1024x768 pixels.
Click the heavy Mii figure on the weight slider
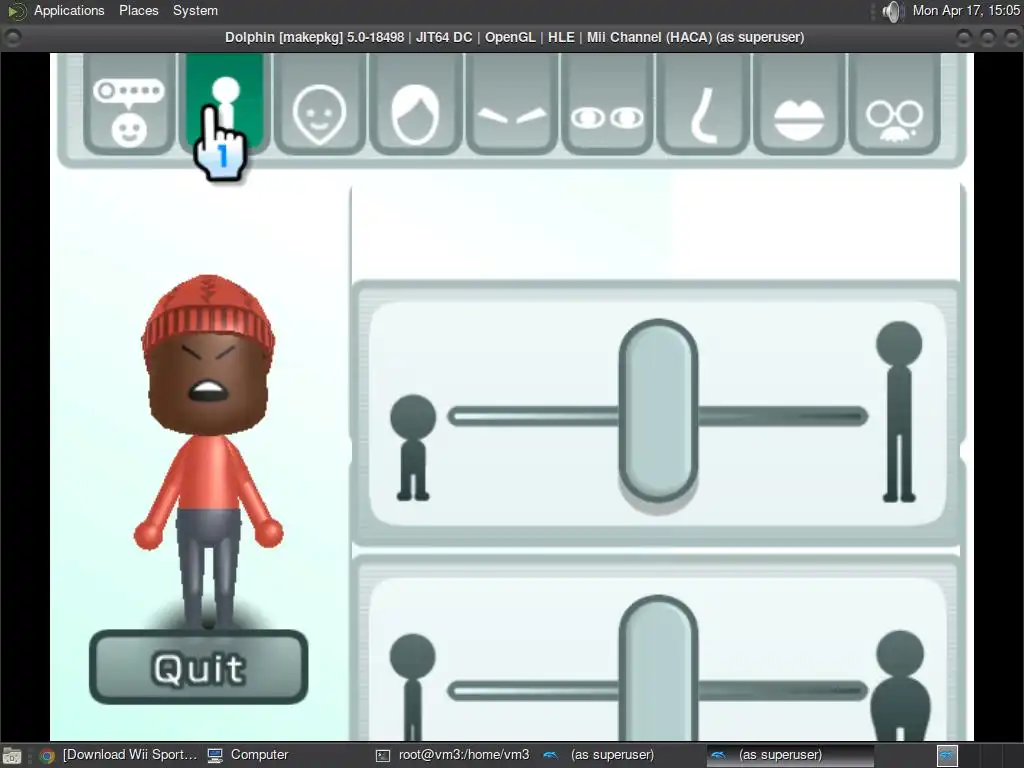[900, 686]
